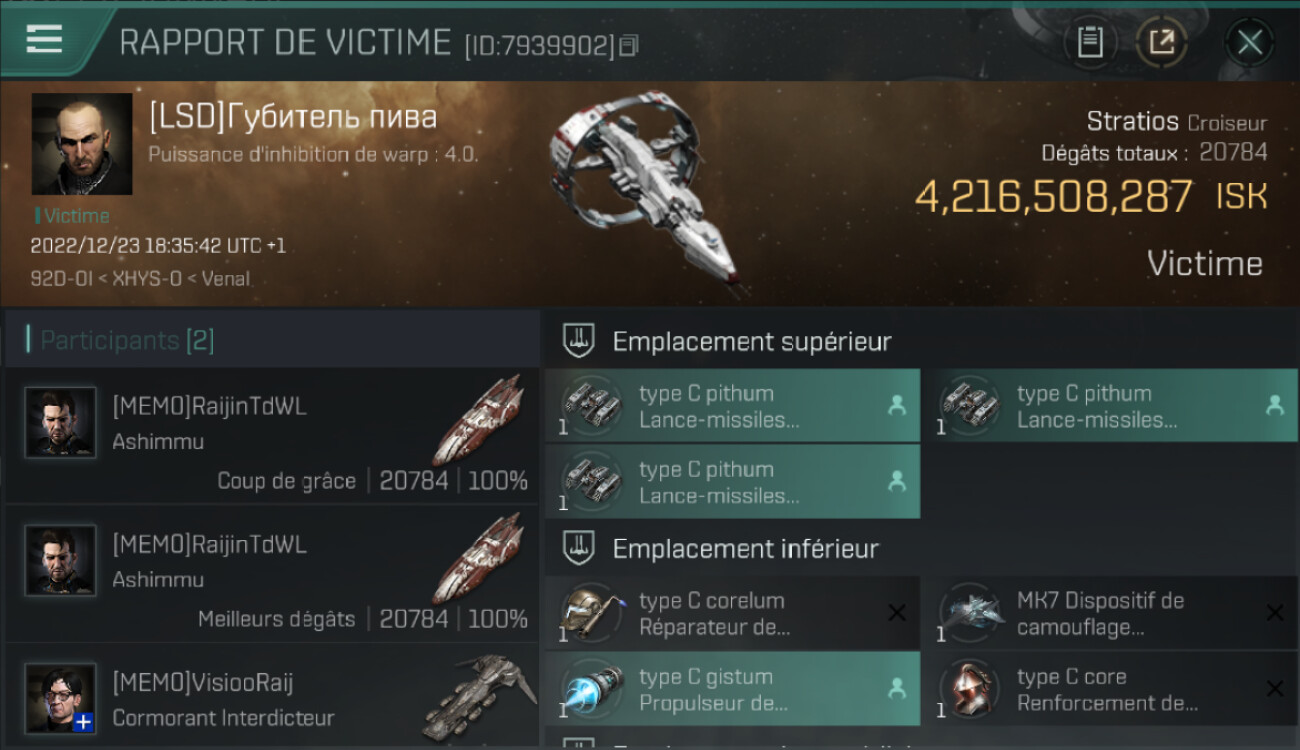View the victim pilot portrait
Image resolution: width=1300 pixels, height=750 pixels.
click(x=82, y=144)
